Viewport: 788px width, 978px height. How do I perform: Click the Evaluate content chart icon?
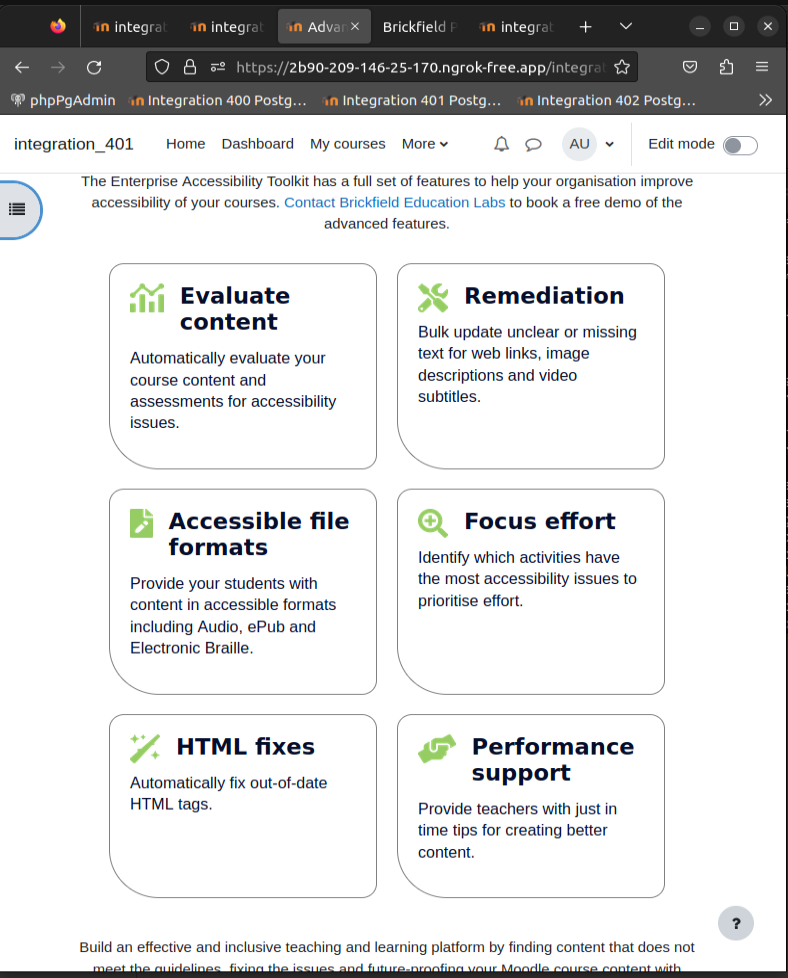coord(147,298)
